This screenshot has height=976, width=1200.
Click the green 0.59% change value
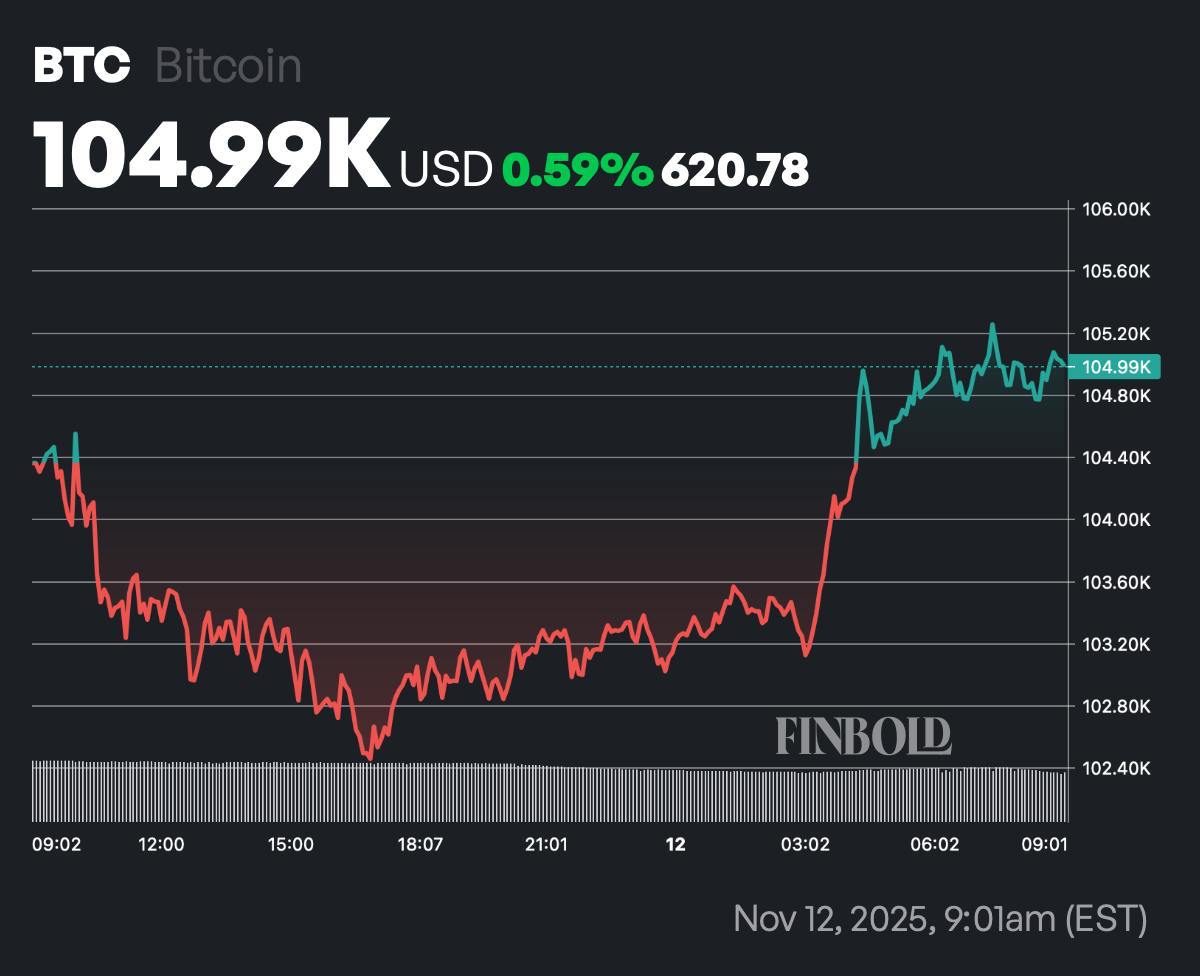point(577,170)
